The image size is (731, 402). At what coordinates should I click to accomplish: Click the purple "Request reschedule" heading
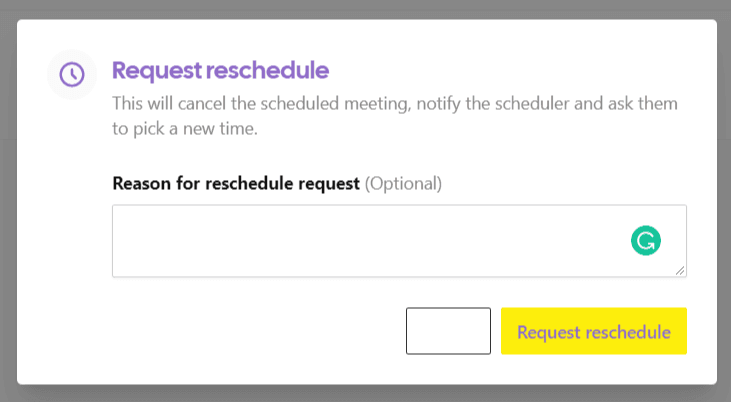[220, 71]
